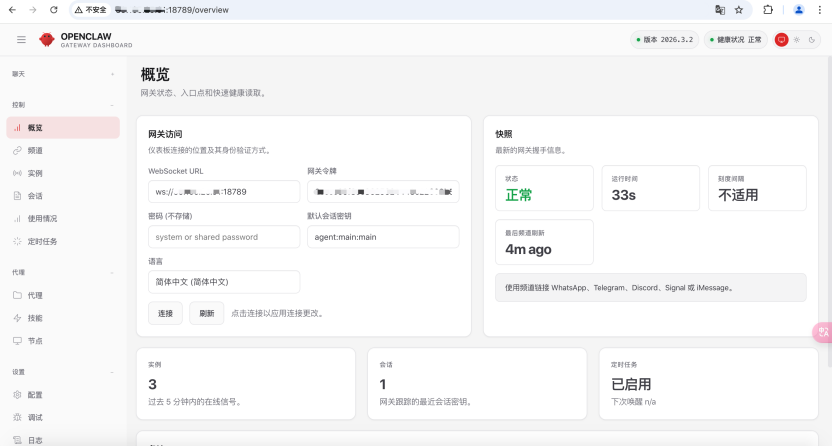Toggle the hamburger sidebar menu
832x446 pixels.
tap(21, 40)
